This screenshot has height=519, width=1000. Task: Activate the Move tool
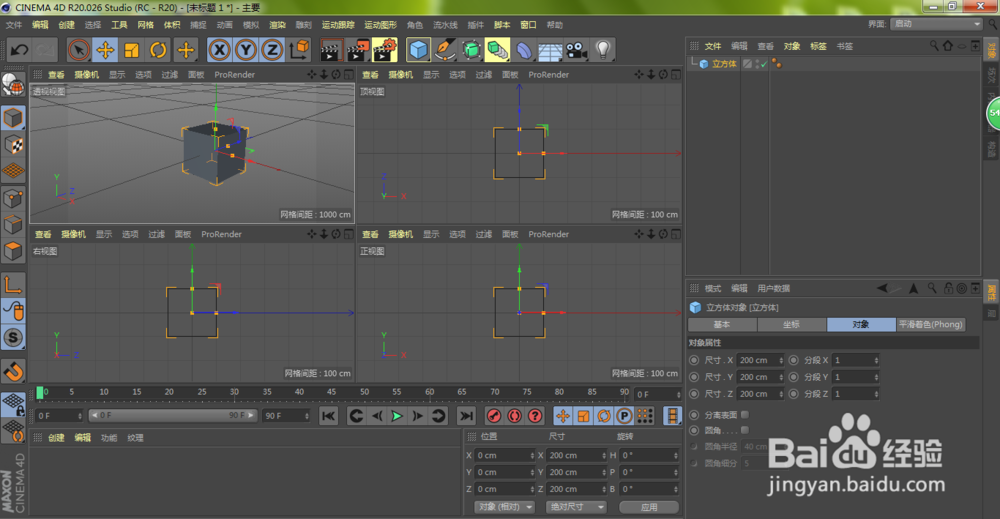(105, 50)
